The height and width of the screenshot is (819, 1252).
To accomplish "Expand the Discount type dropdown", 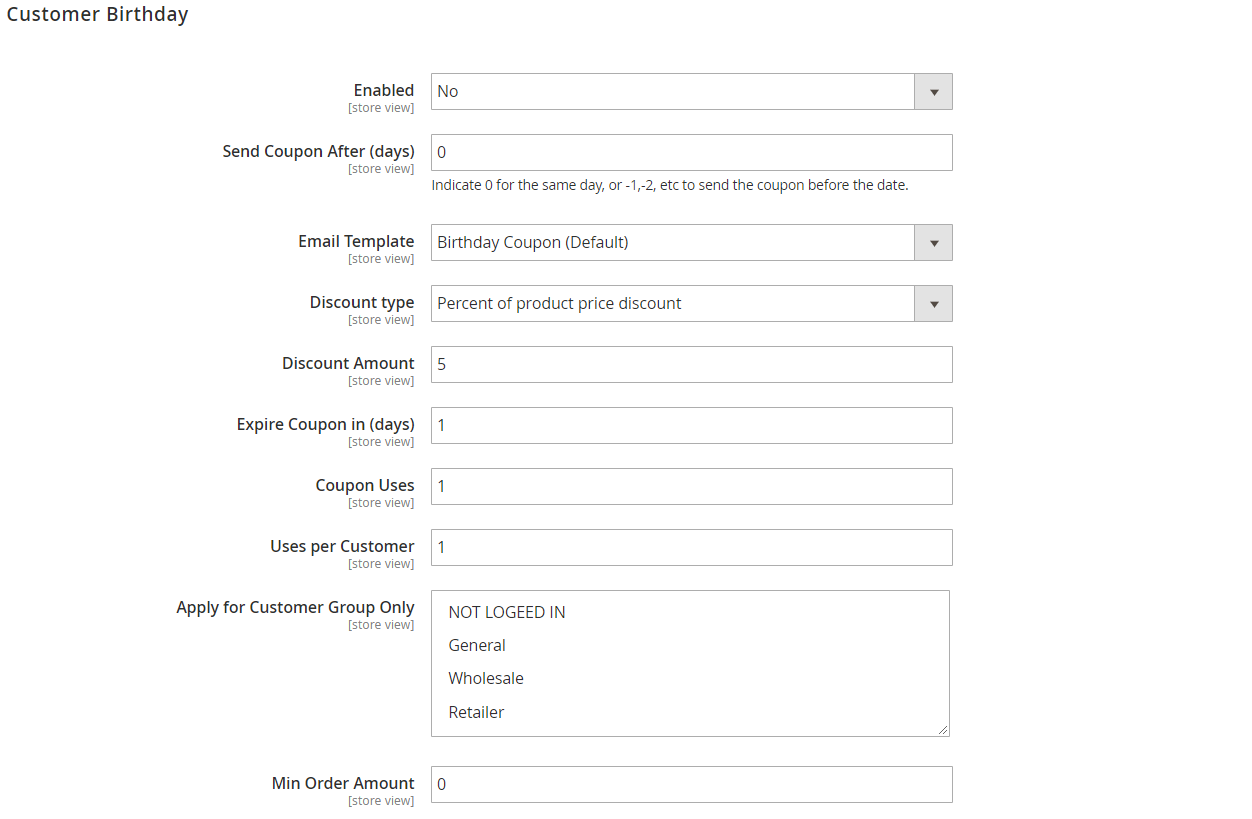I will click(x=691, y=303).
